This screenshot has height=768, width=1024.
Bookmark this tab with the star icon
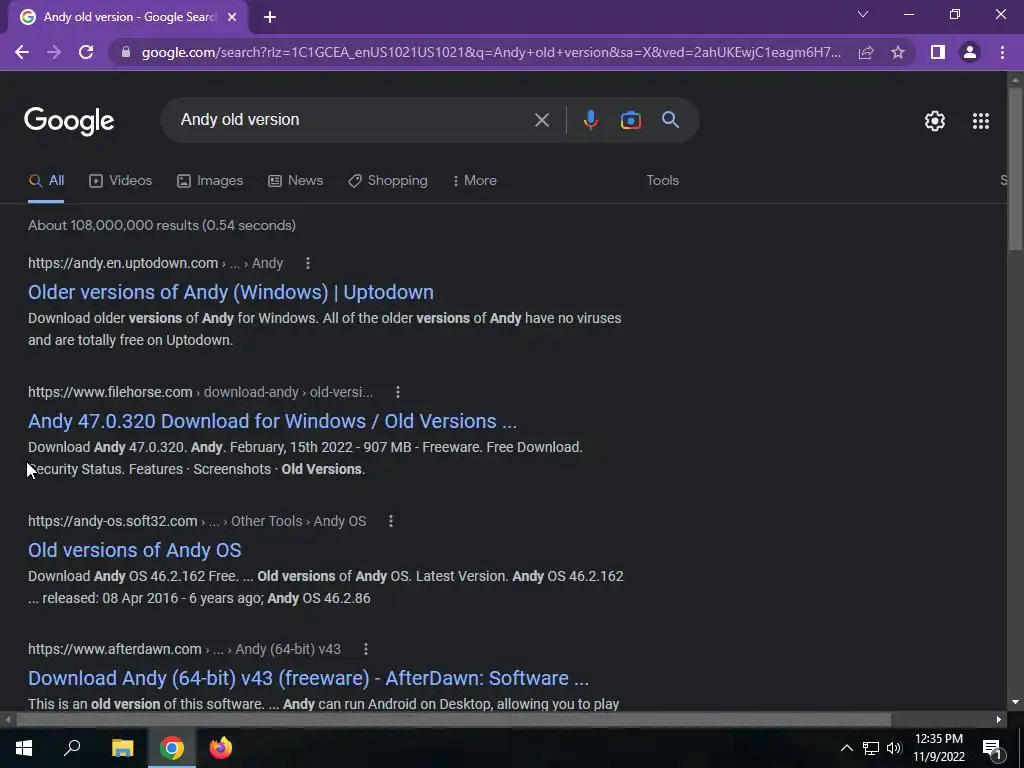(898, 52)
